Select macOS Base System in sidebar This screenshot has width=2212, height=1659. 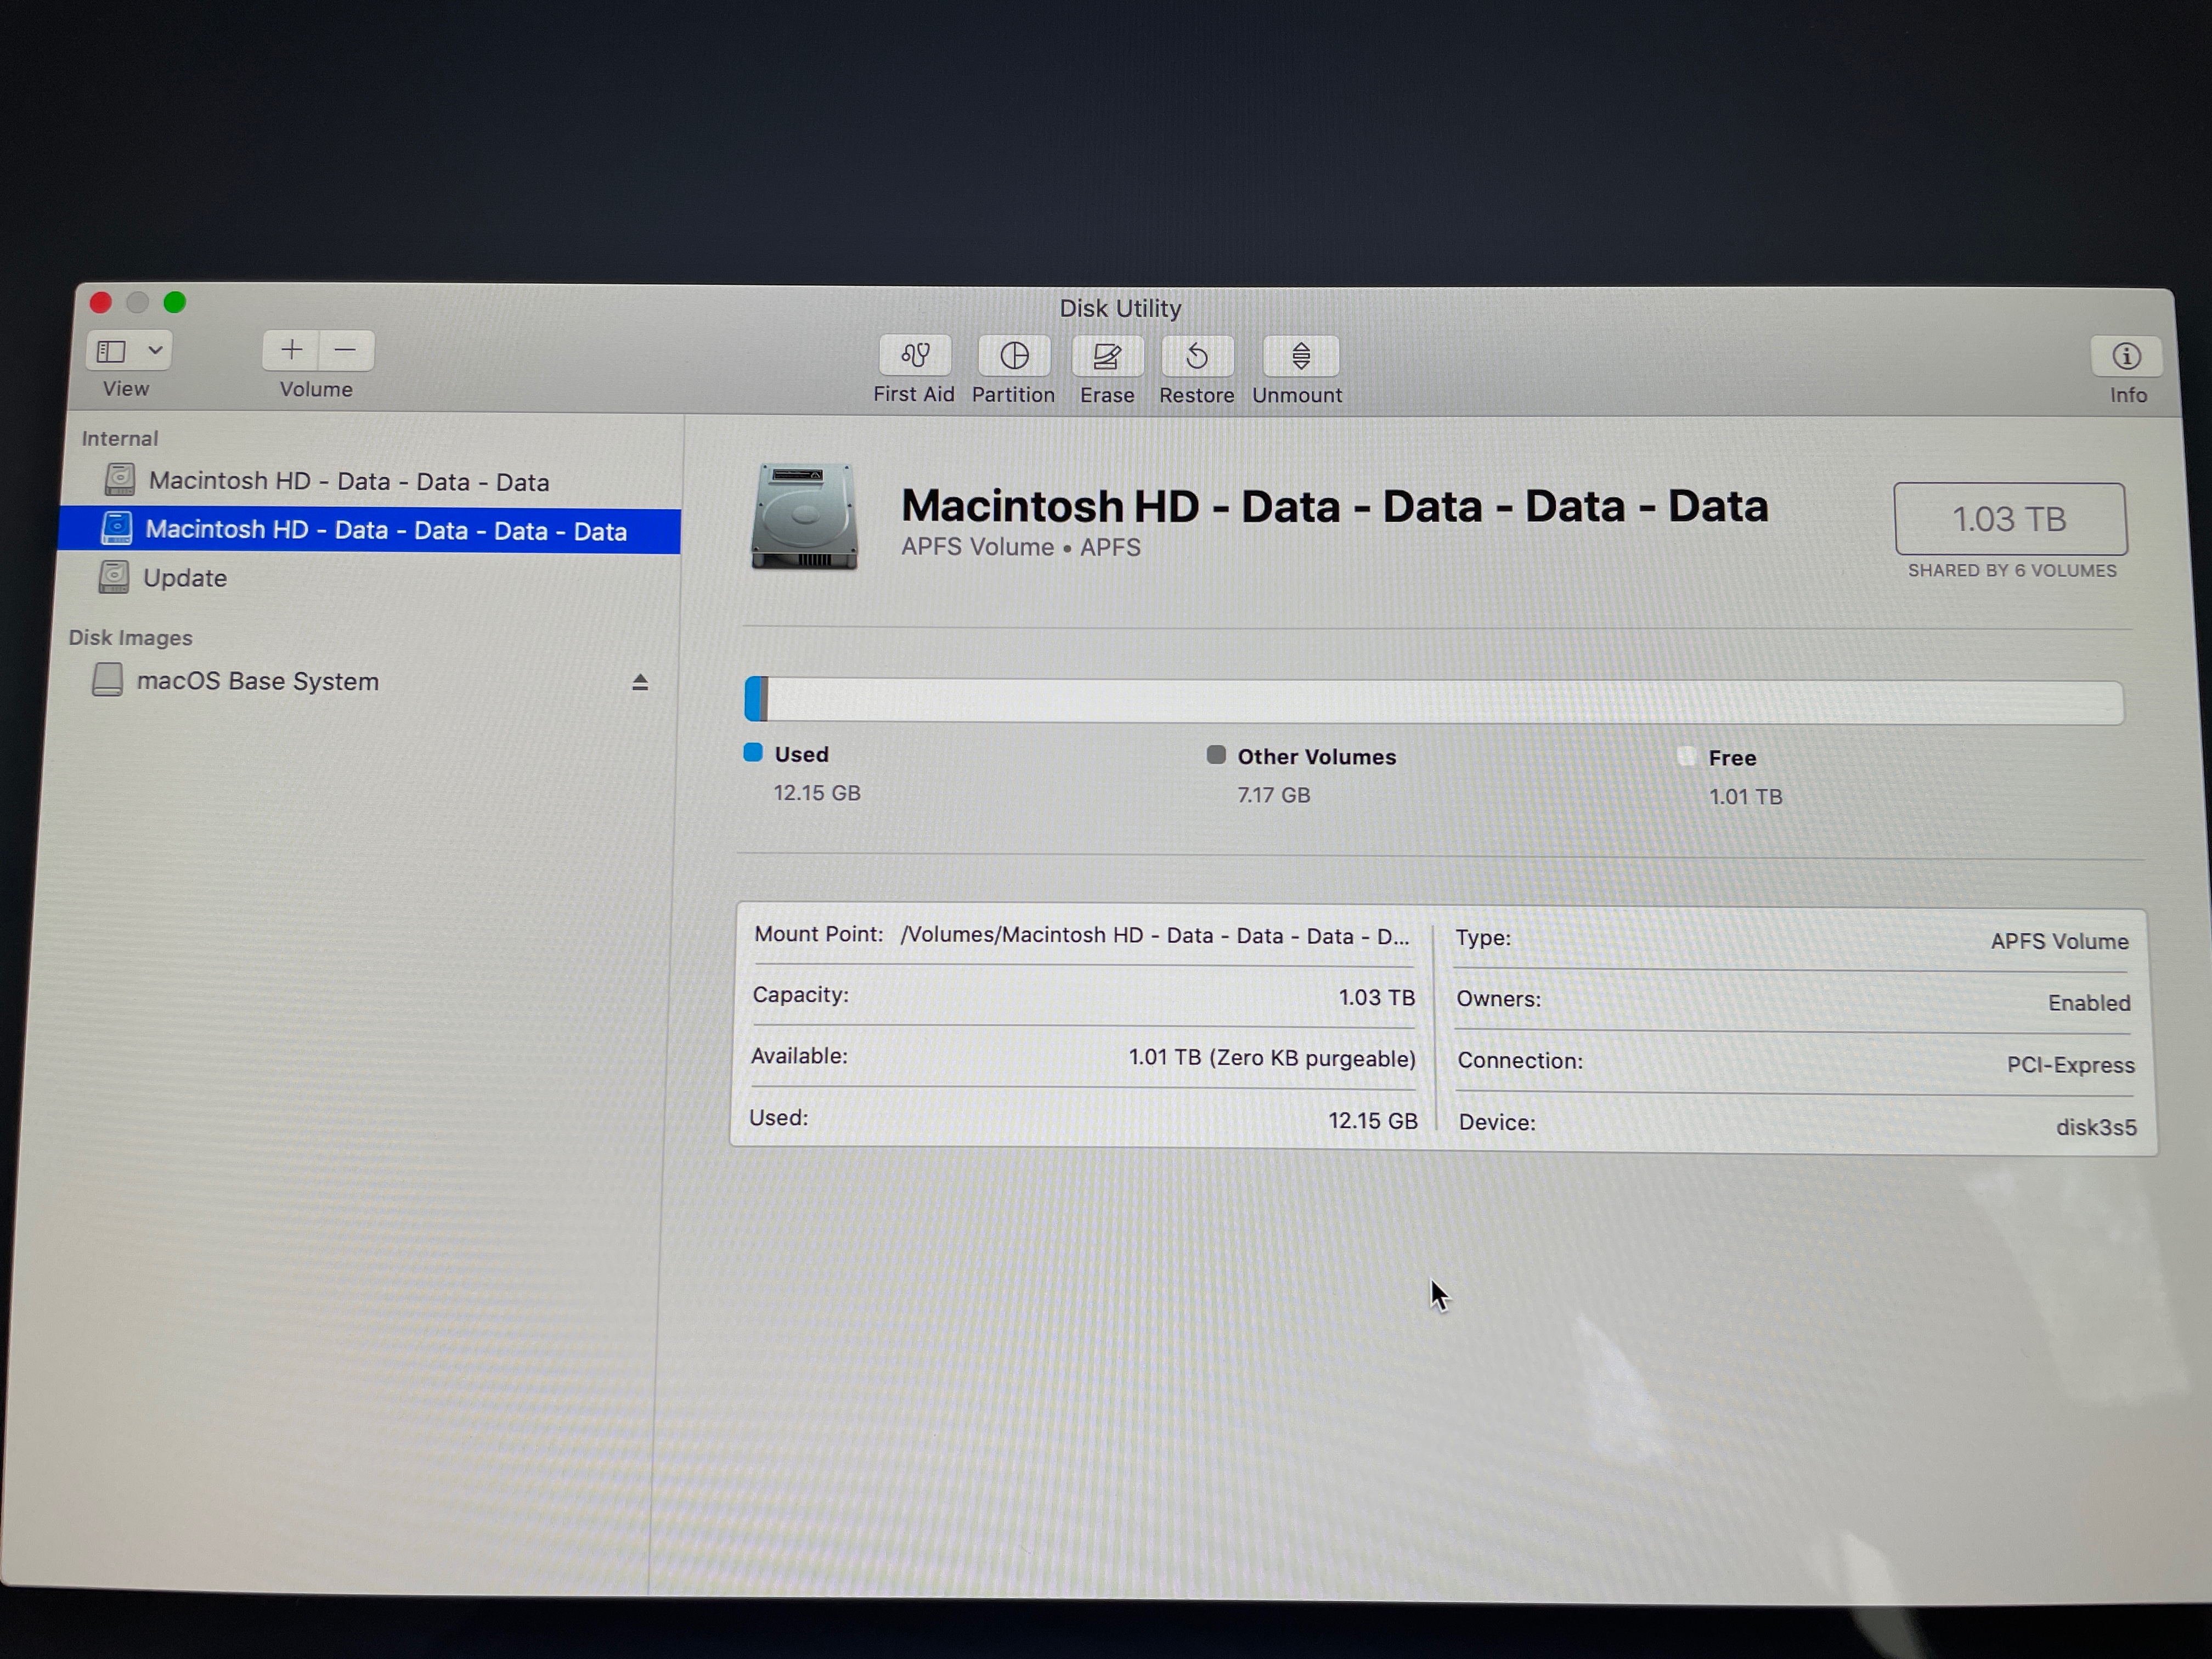pyautogui.click(x=257, y=681)
